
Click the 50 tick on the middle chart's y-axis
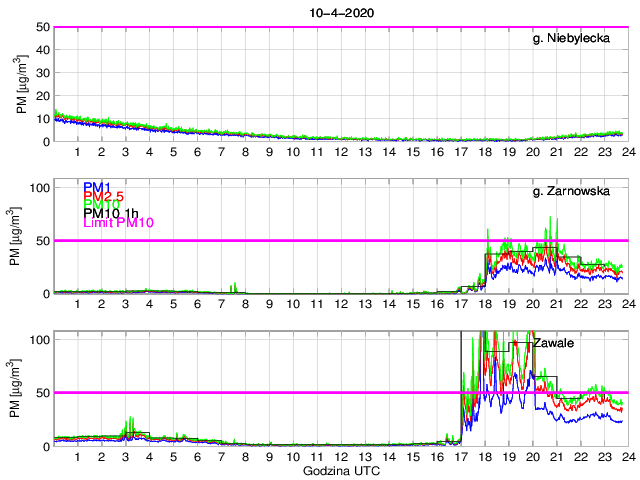click(x=43, y=241)
